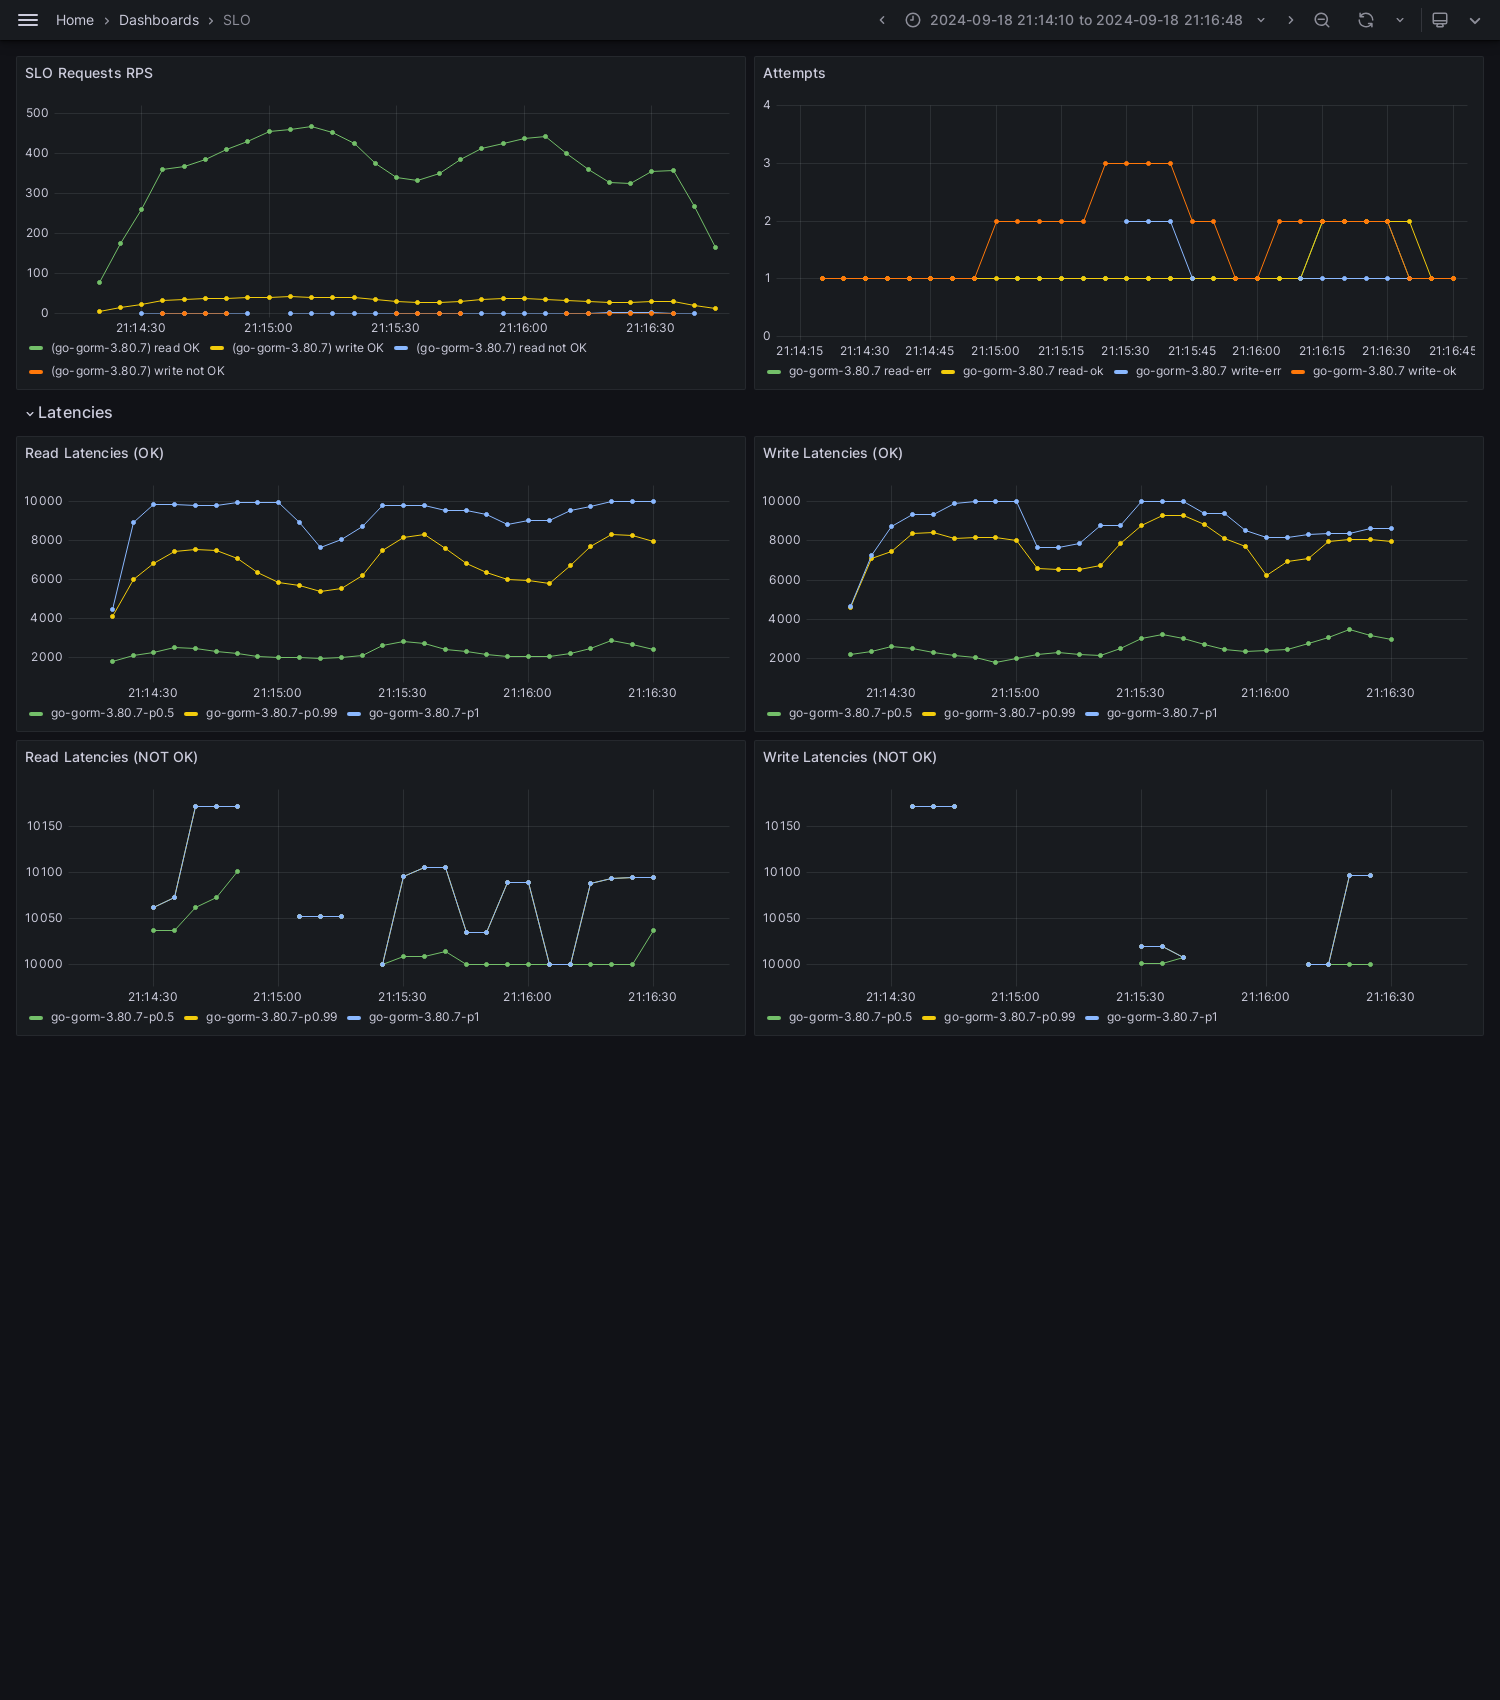The image size is (1500, 1700).
Task: Click blue swatch of p1 in Write Latencies (OK)
Action: point(1092,714)
